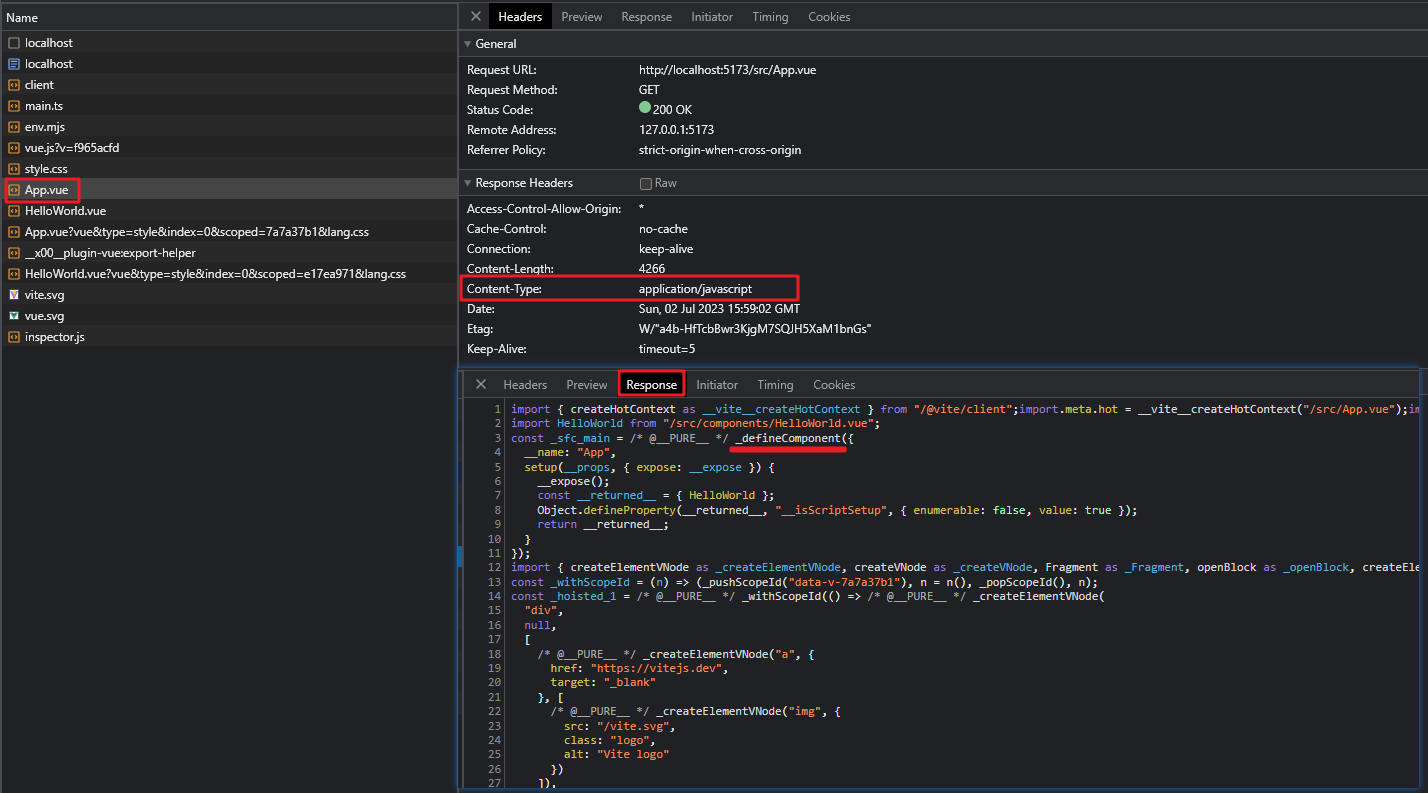Open the Initiator tab in lower panel

[717, 385]
